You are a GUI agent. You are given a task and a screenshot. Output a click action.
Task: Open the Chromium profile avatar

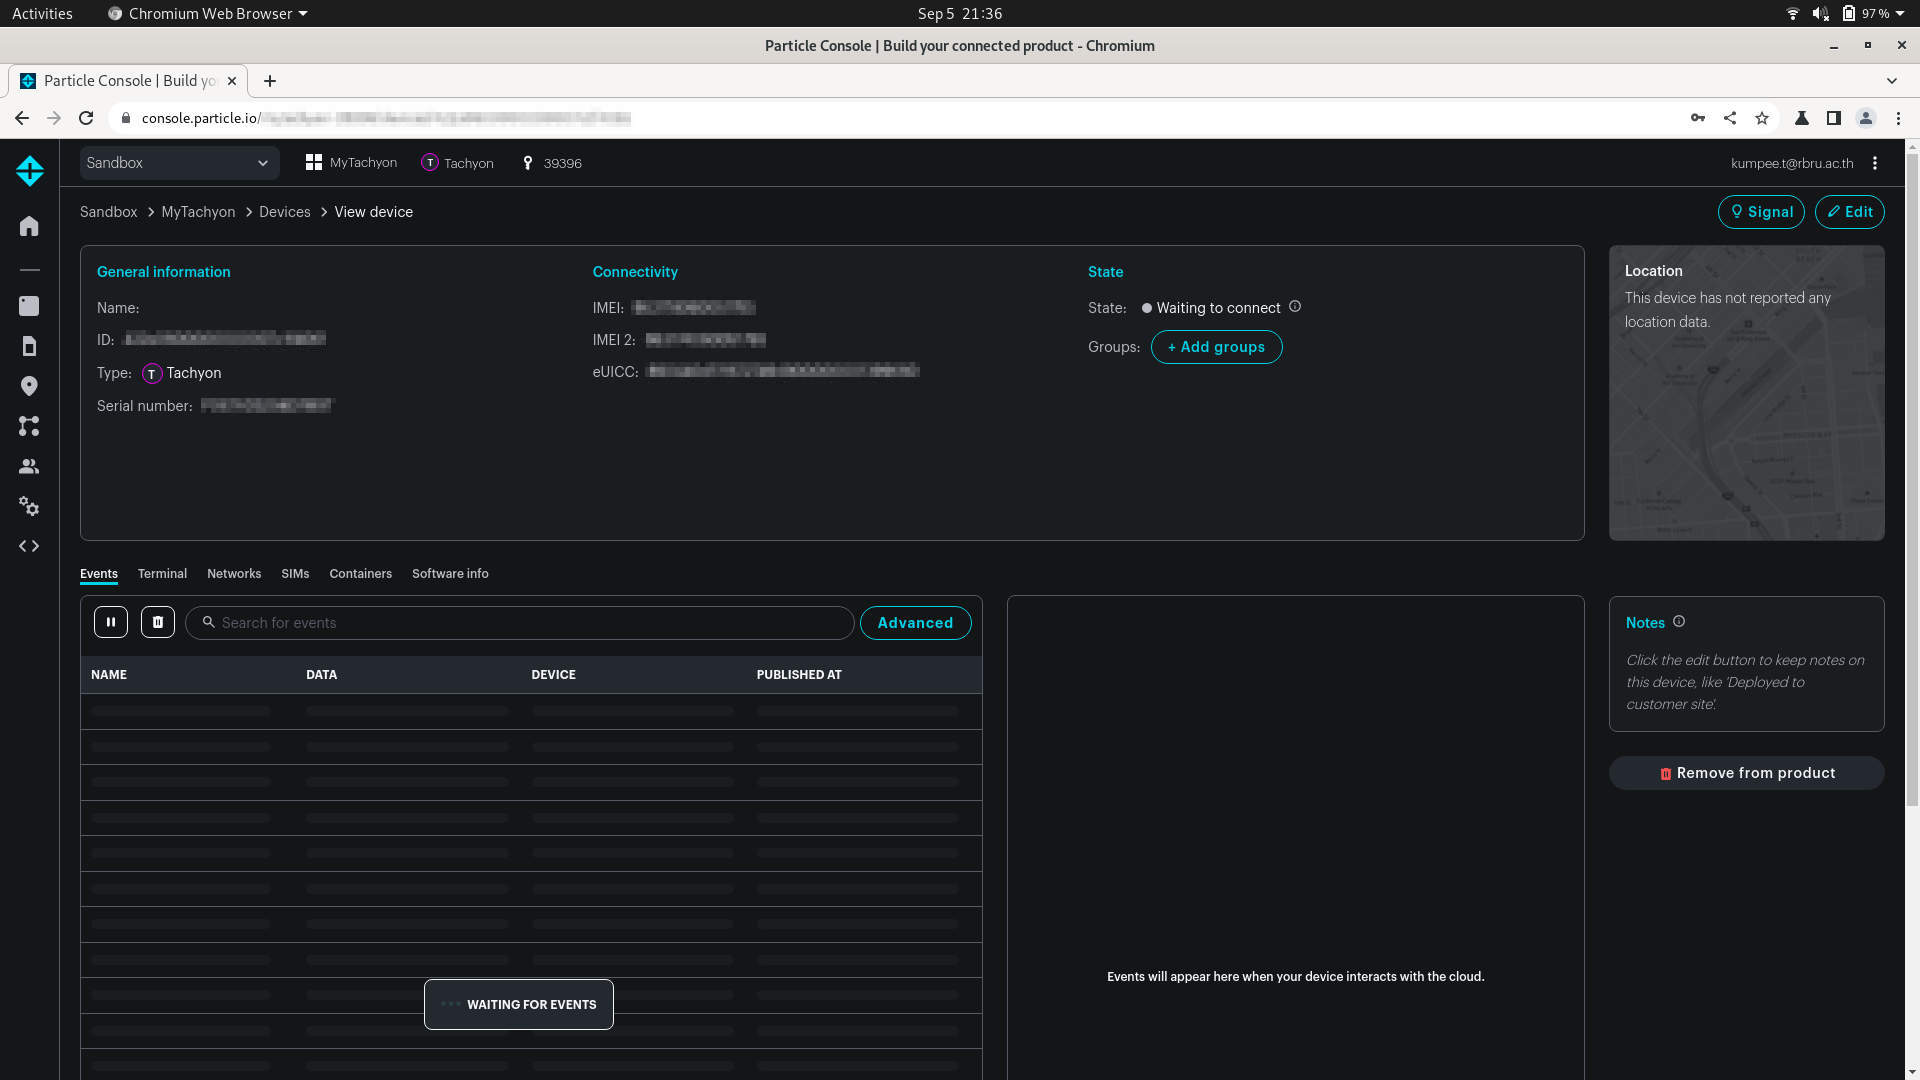pyautogui.click(x=1866, y=118)
